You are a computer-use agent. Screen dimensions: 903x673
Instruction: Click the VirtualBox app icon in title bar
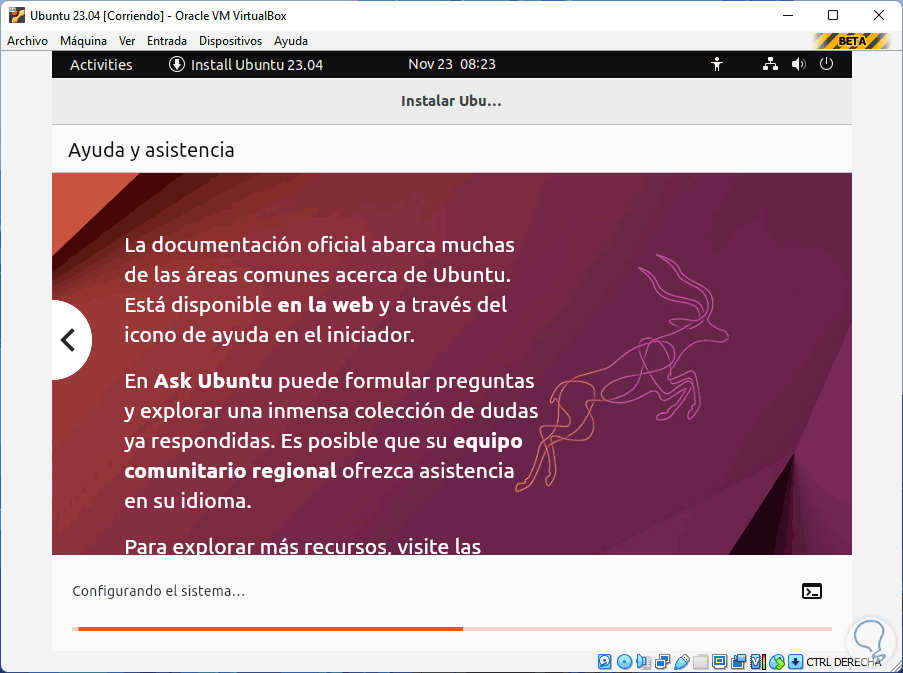coord(17,15)
